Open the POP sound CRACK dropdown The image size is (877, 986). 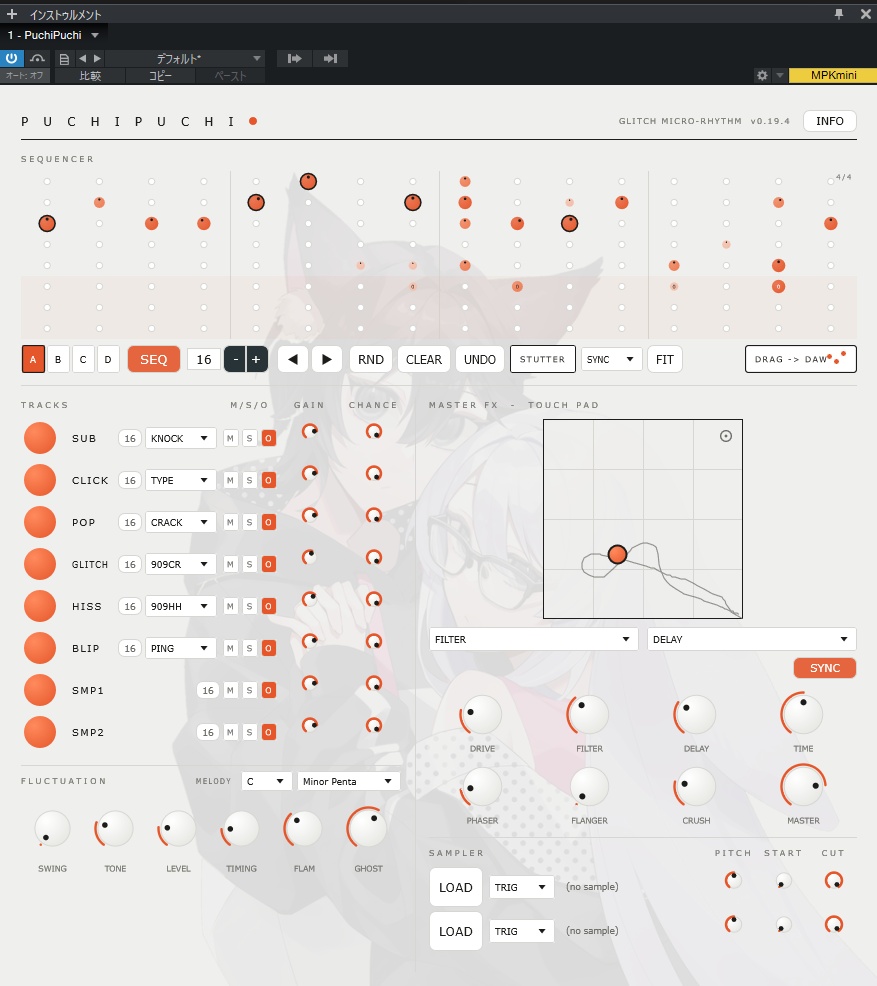pyautogui.click(x=180, y=523)
